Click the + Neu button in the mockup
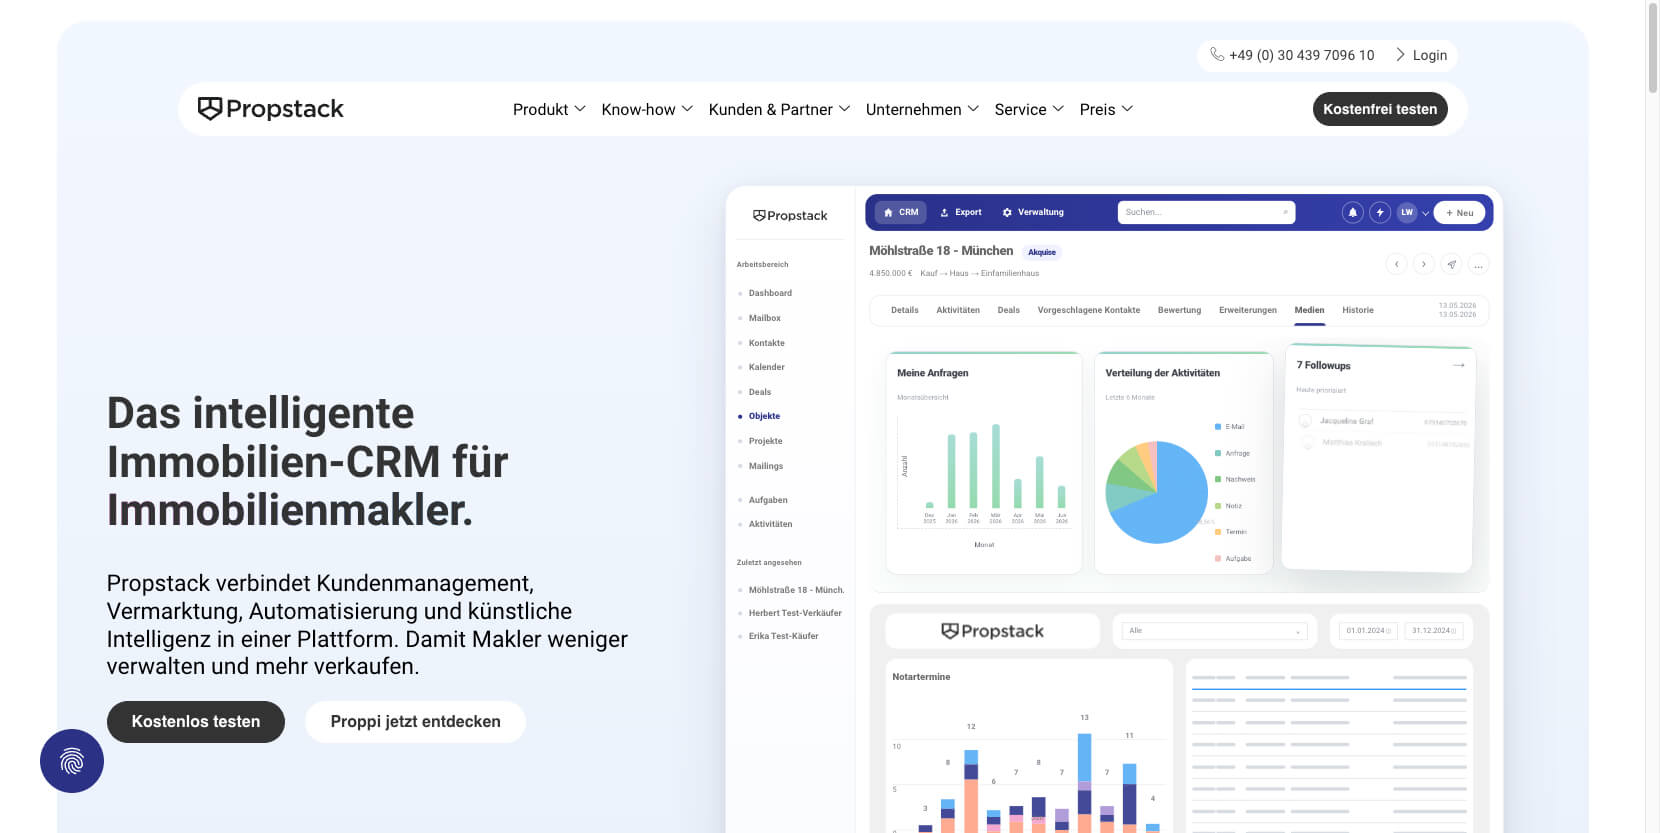Viewport: 1660px width, 833px height. tap(1459, 212)
